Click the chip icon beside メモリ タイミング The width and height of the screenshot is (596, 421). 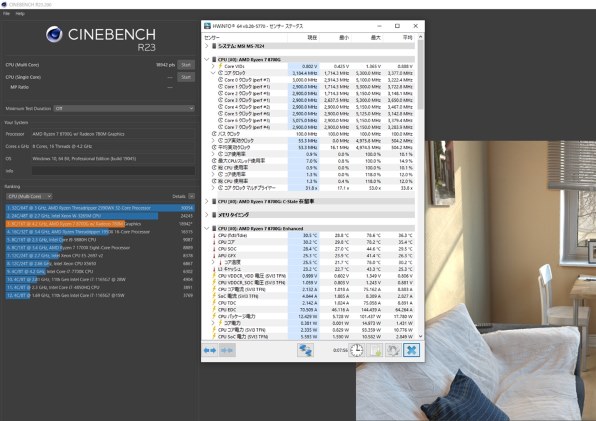(214, 215)
